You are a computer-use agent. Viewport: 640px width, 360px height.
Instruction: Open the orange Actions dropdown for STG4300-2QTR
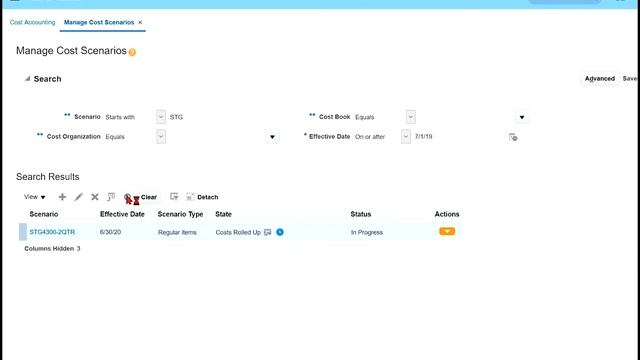[447, 231]
